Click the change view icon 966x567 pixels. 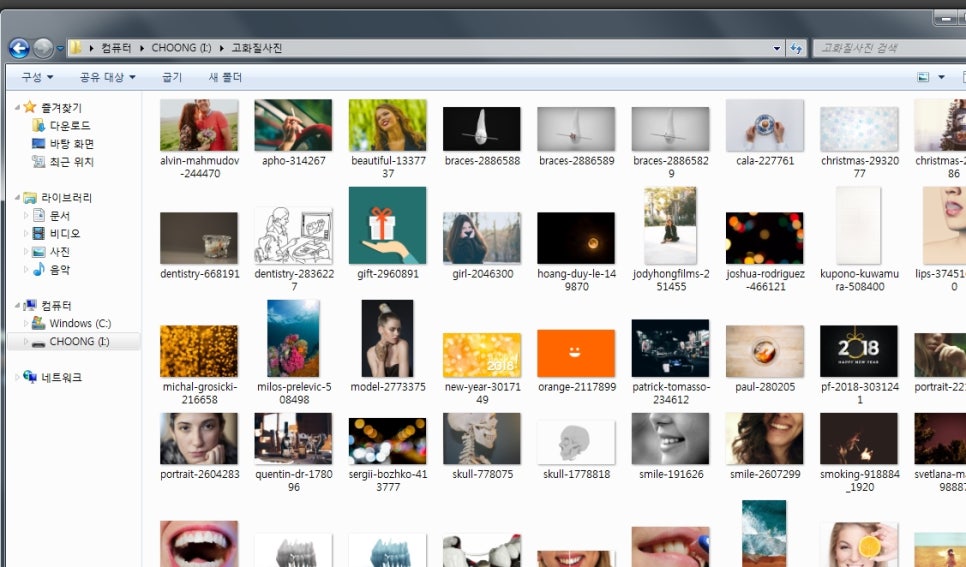click(923, 77)
